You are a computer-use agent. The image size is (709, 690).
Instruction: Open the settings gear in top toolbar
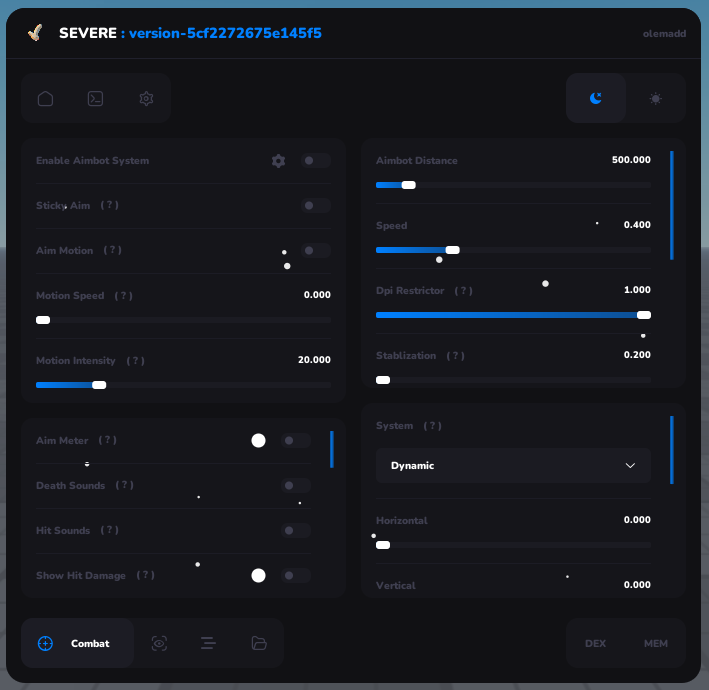[x=146, y=99]
